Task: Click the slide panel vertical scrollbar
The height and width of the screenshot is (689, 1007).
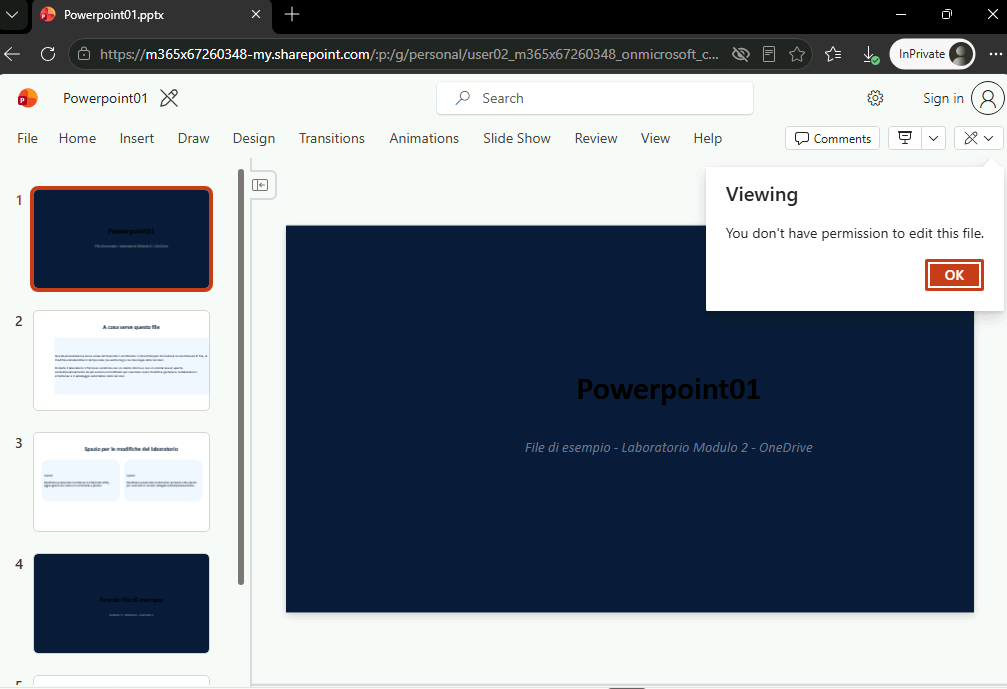Action: [x=241, y=377]
